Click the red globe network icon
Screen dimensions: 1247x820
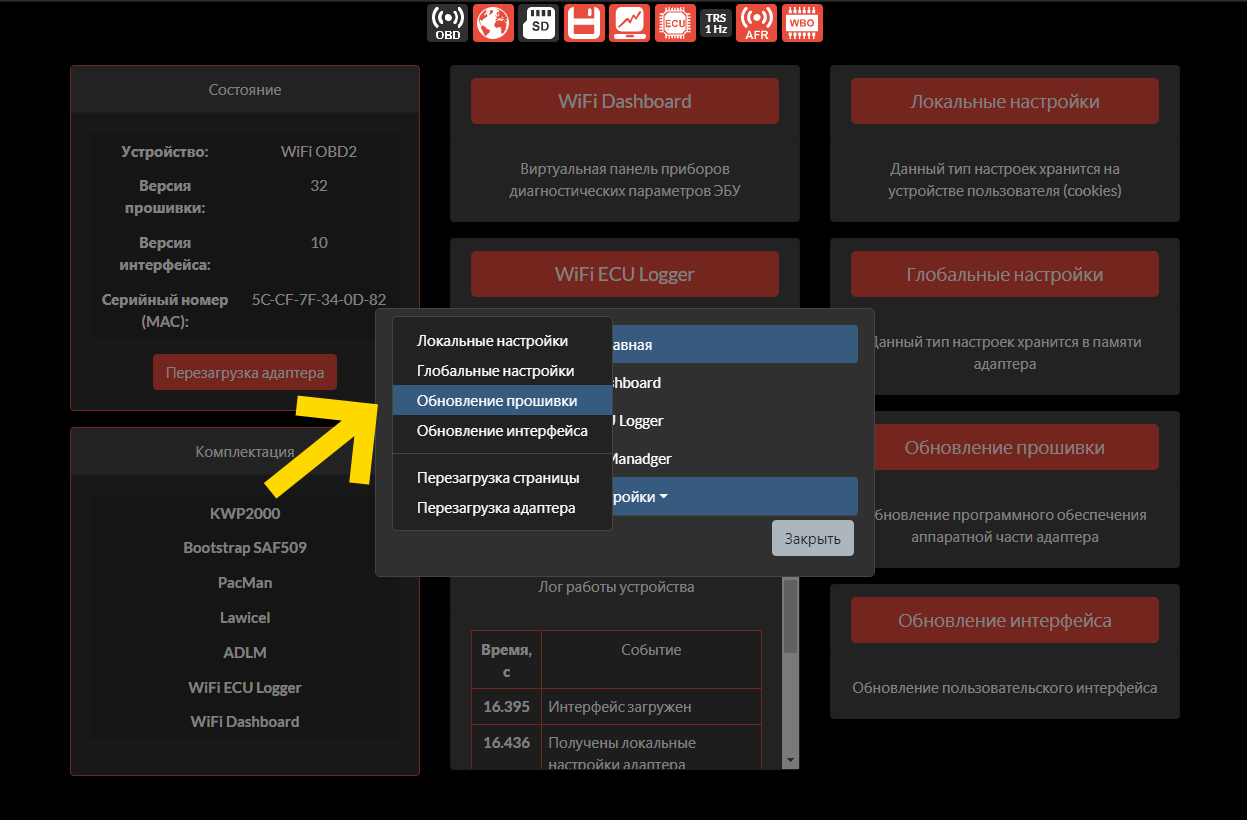[x=493, y=22]
